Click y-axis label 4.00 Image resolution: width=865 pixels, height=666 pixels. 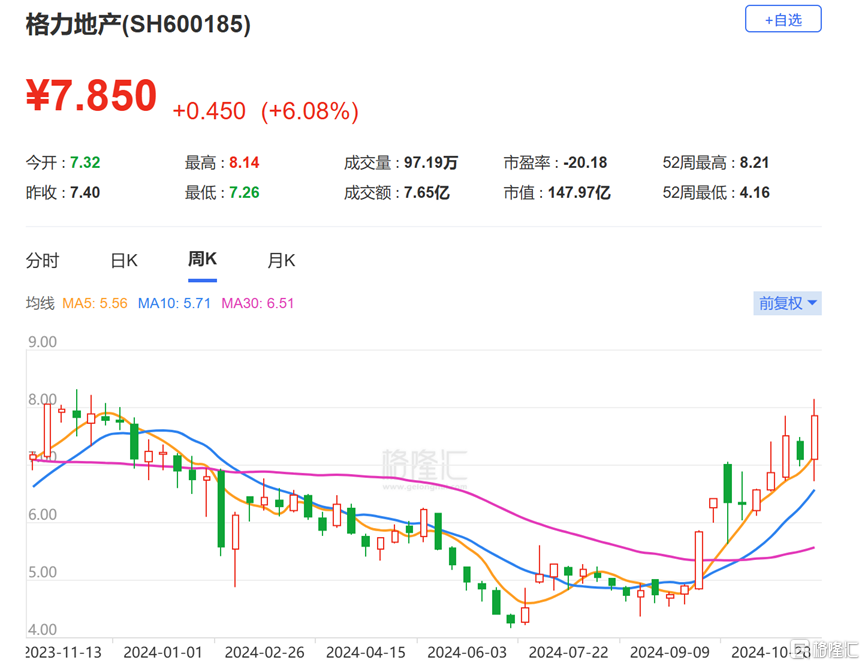(42, 630)
